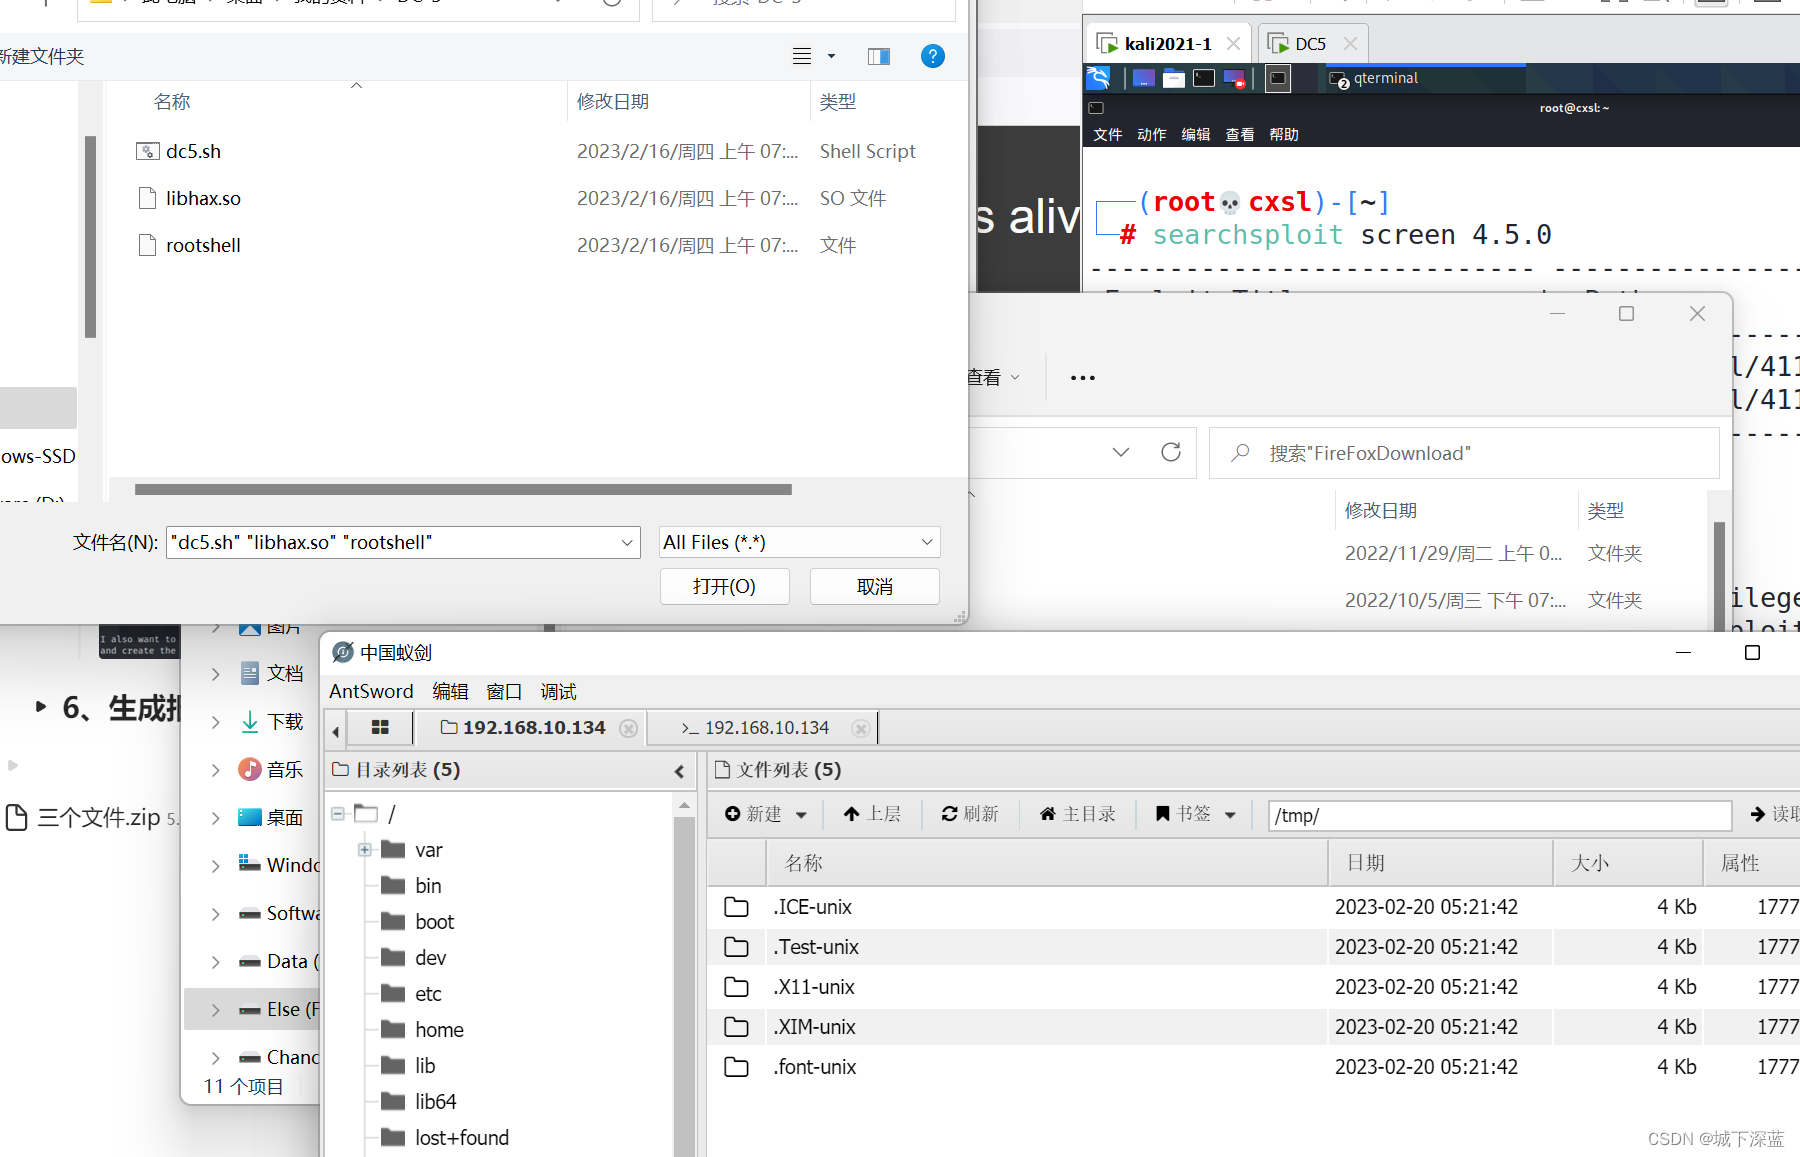Open the 动作 menu in qterminal
1800x1157 pixels.
pyautogui.click(x=1151, y=134)
